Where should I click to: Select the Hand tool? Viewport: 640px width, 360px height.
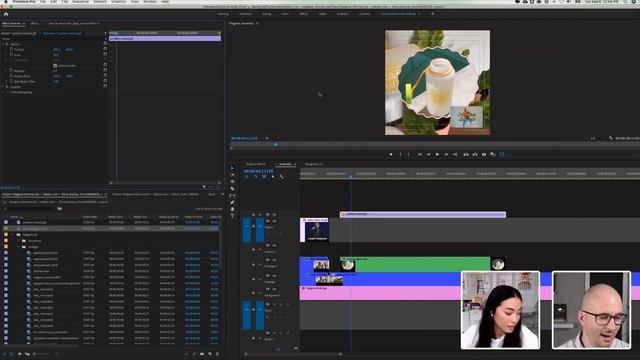click(x=232, y=209)
